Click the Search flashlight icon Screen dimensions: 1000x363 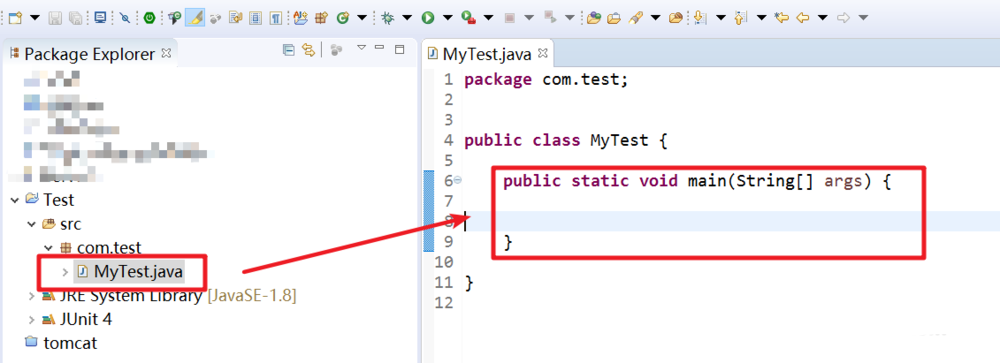click(635, 18)
